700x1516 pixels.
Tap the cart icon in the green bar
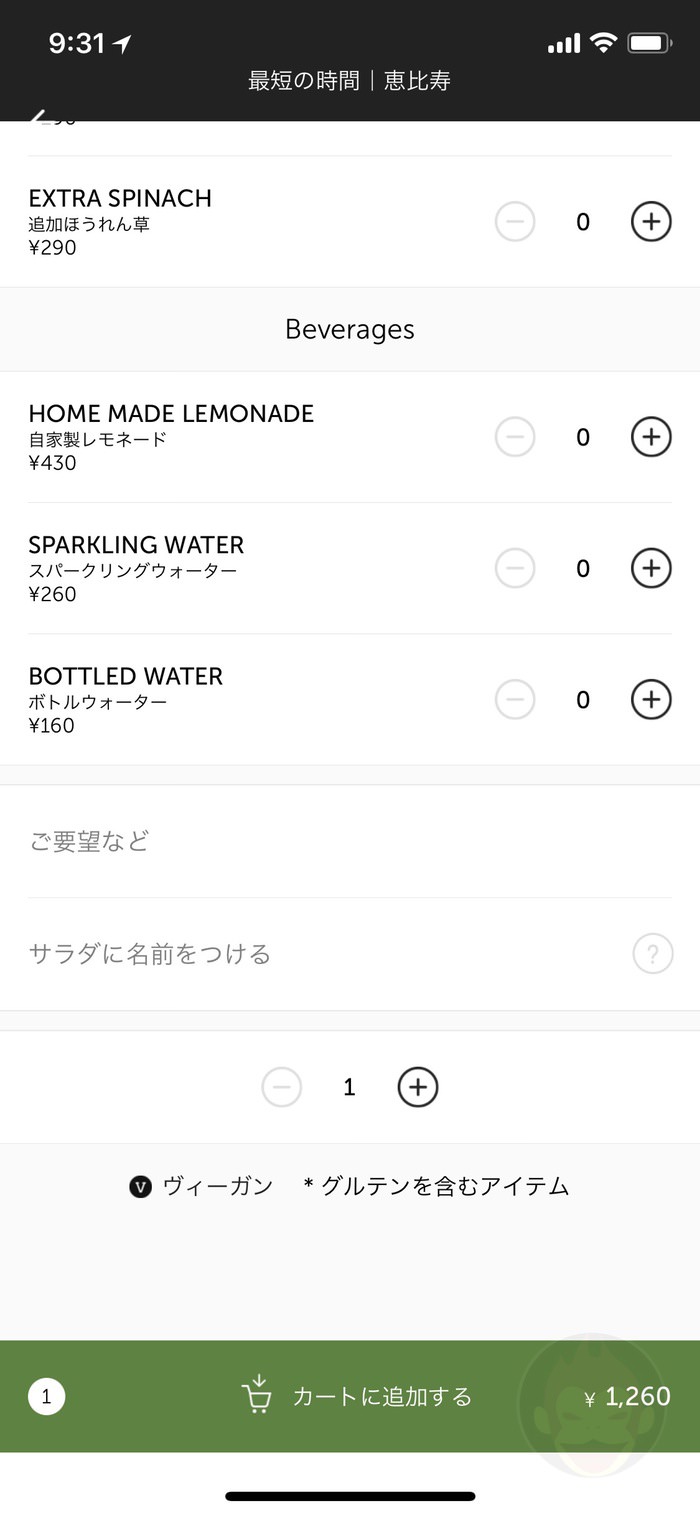click(x=257, y=1397)
